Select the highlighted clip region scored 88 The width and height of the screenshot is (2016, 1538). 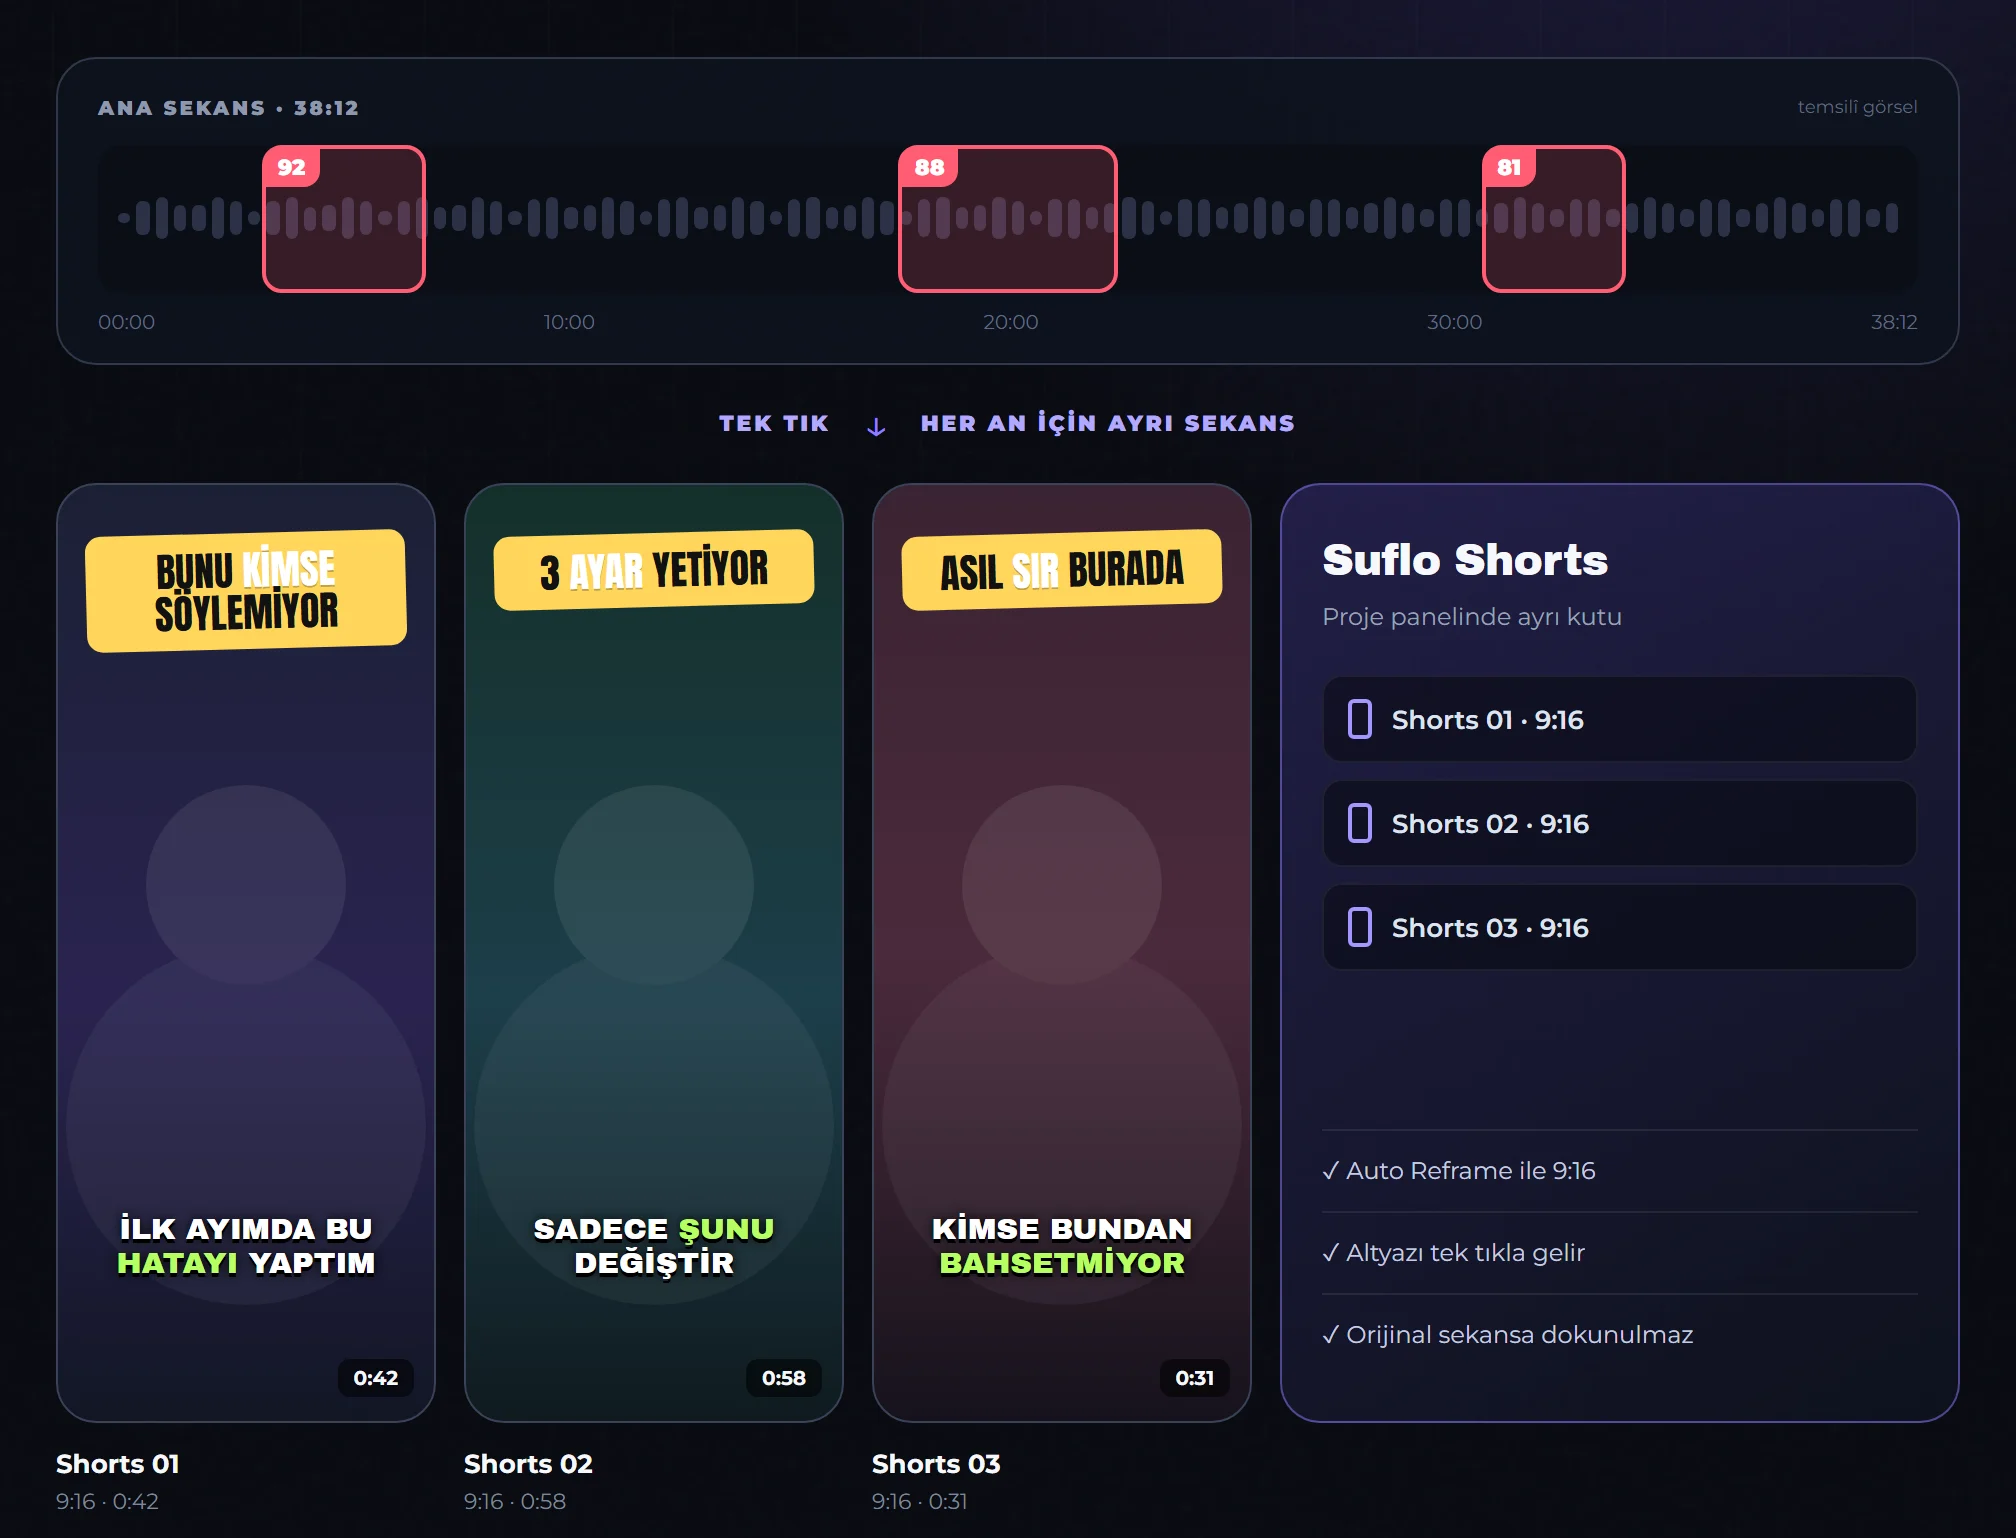point(1008,219)
